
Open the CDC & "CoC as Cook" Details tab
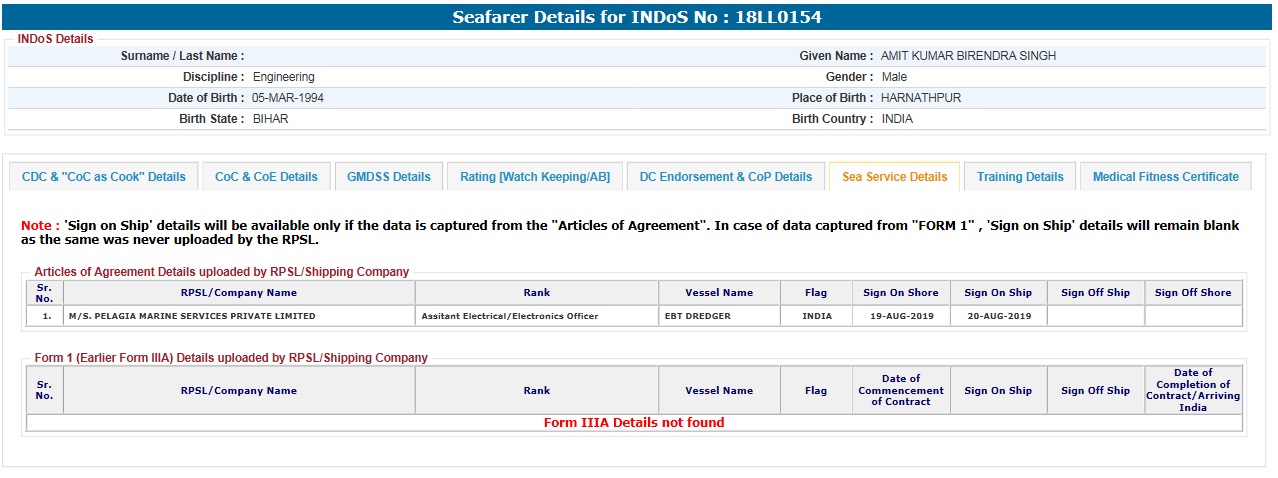(104, 177)
